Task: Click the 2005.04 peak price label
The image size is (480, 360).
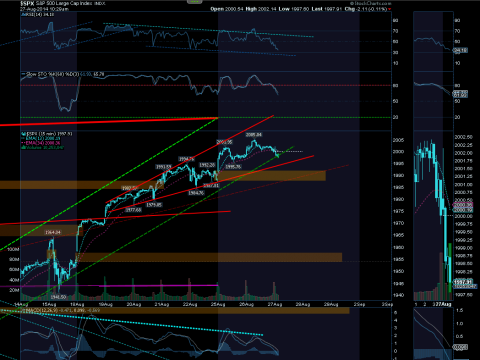Action: pos(254,135)
